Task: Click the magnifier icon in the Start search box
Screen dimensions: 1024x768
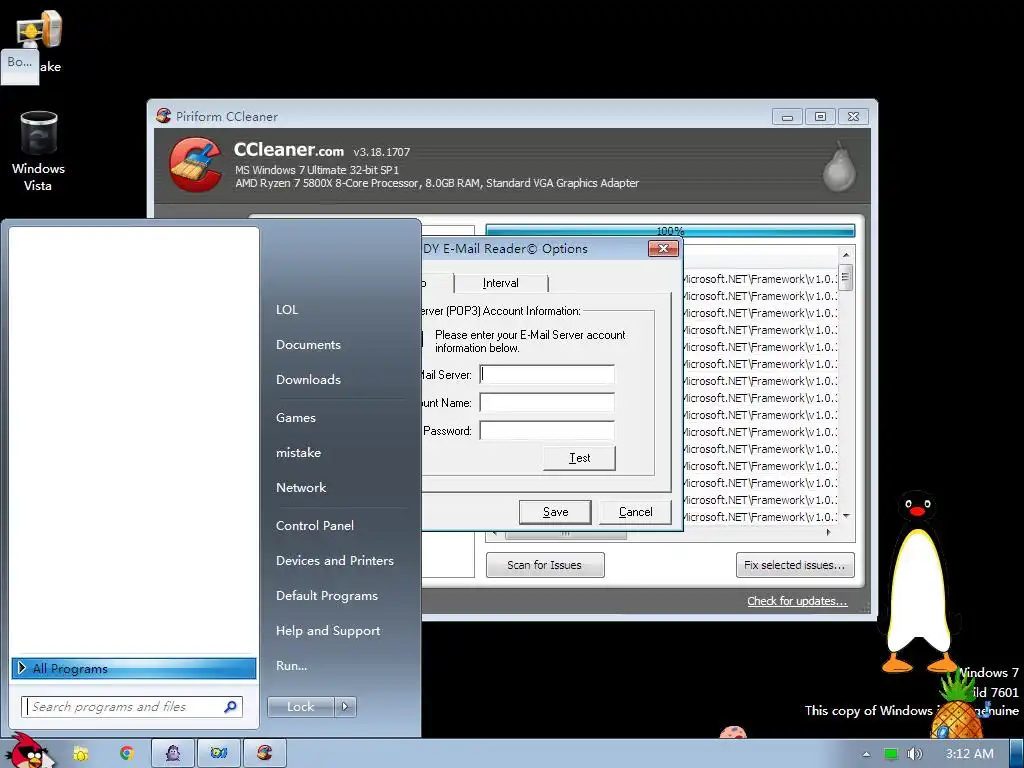Action: (230, 707)
